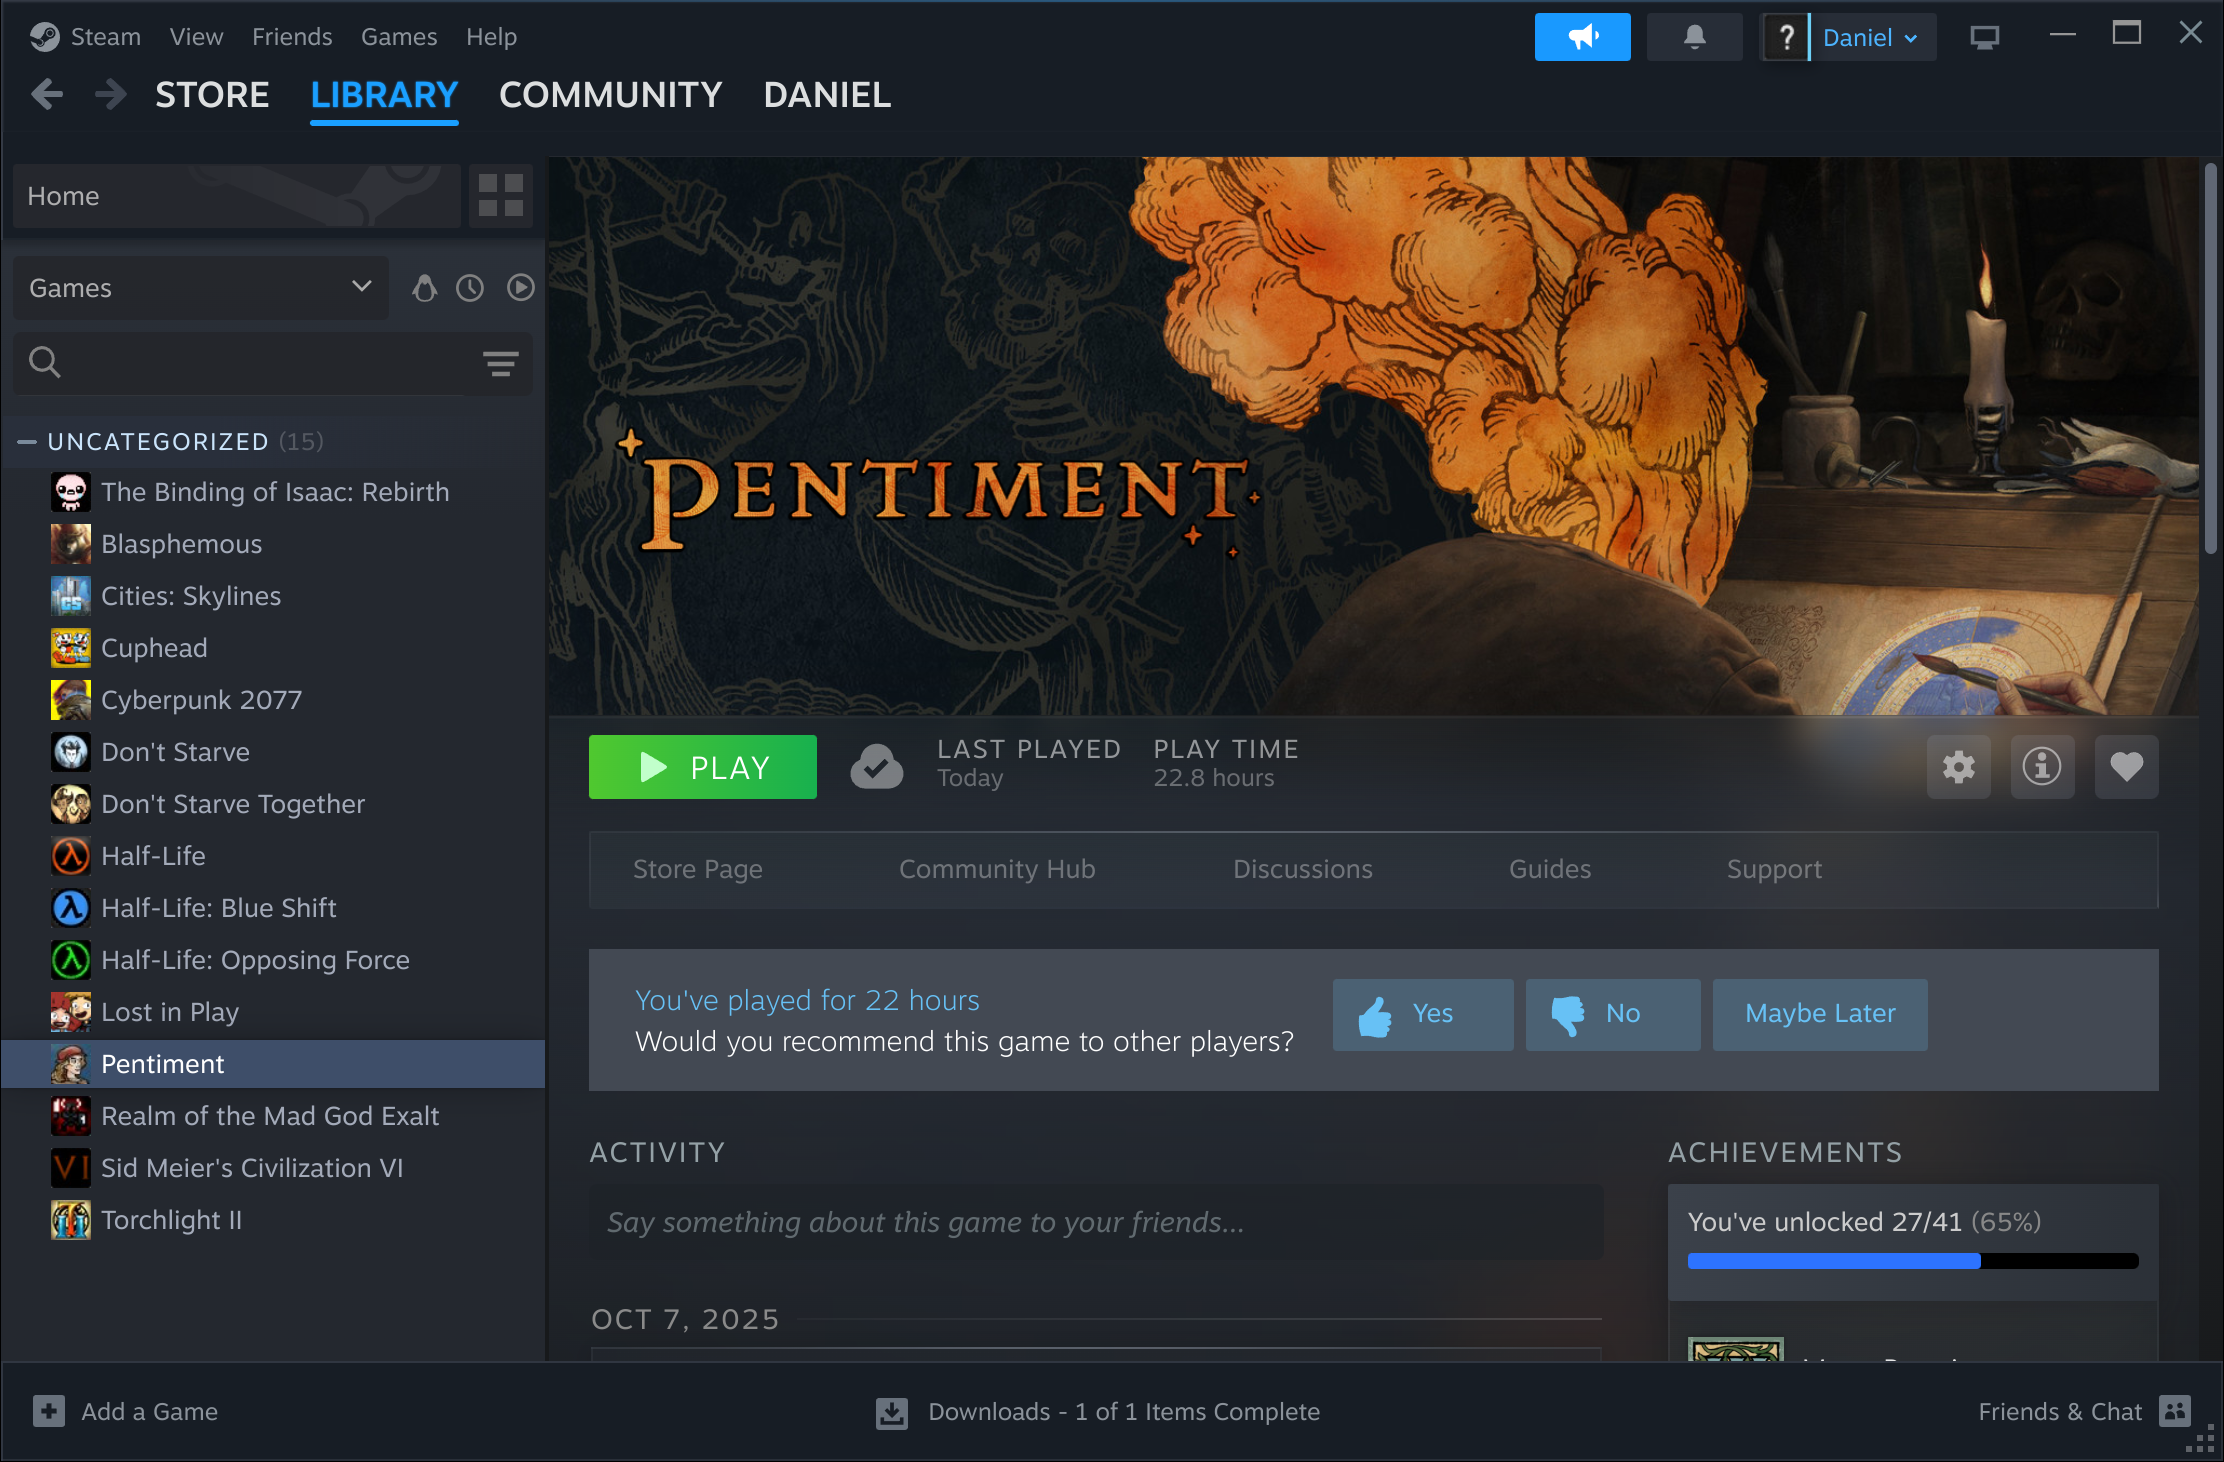This screenshot has width=2224, height=1462.
Task: Click the question mark avatar icon
Action: (x=1785, y=37)
